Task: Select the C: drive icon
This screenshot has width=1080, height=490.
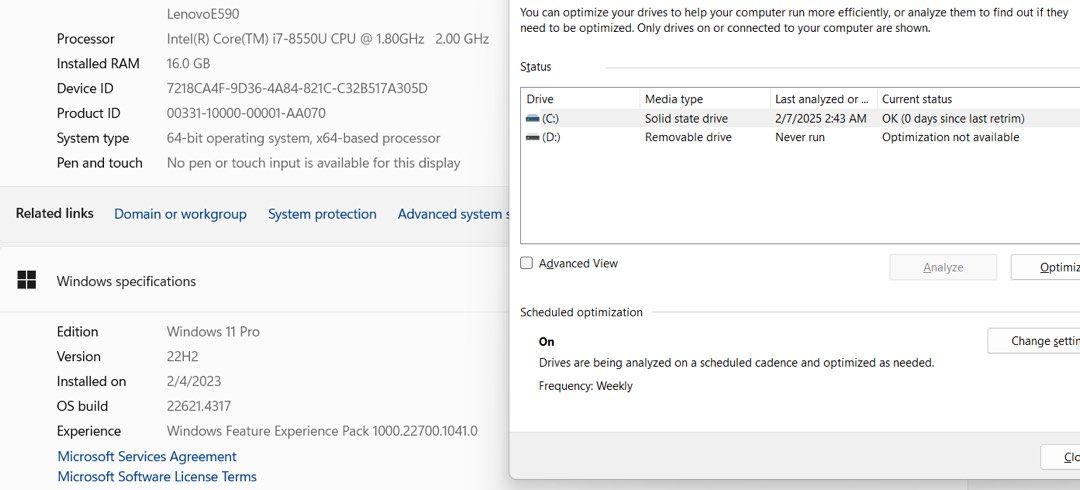Action: click(x=532, y=119)
